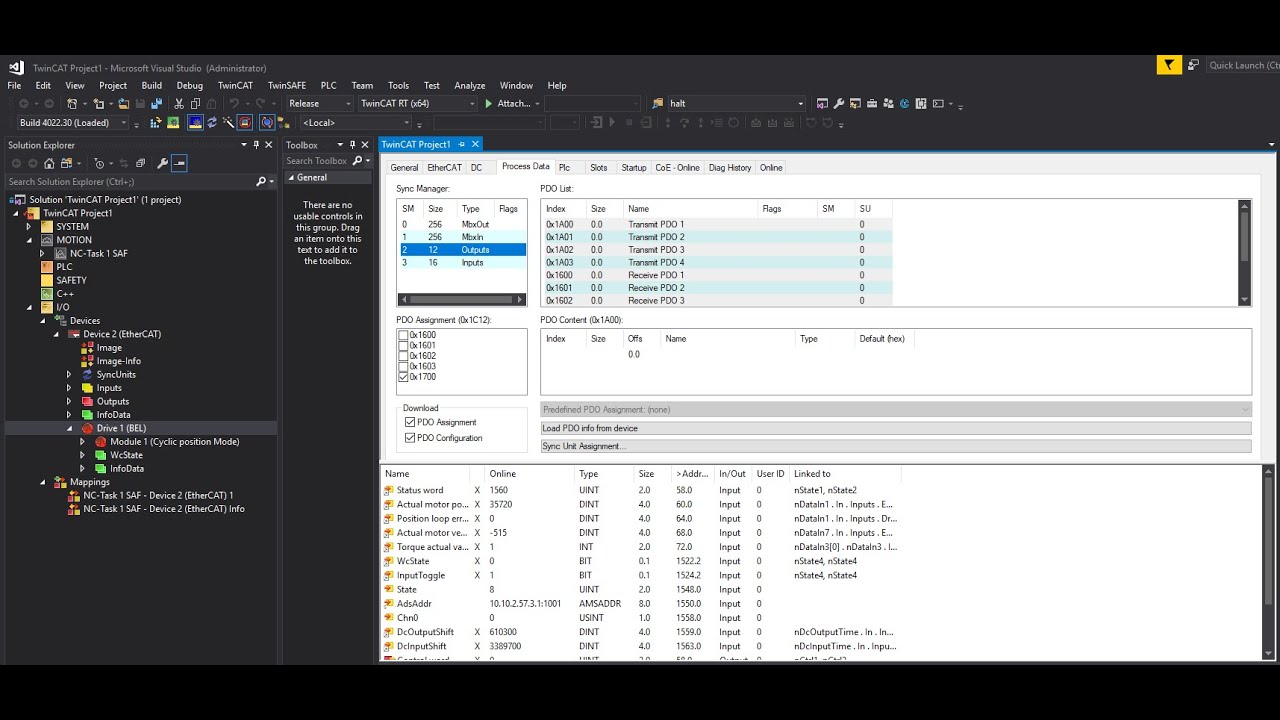
Task: Expand the Module 1 (Cyclic position Mode) node
Action: coord(83,441)
